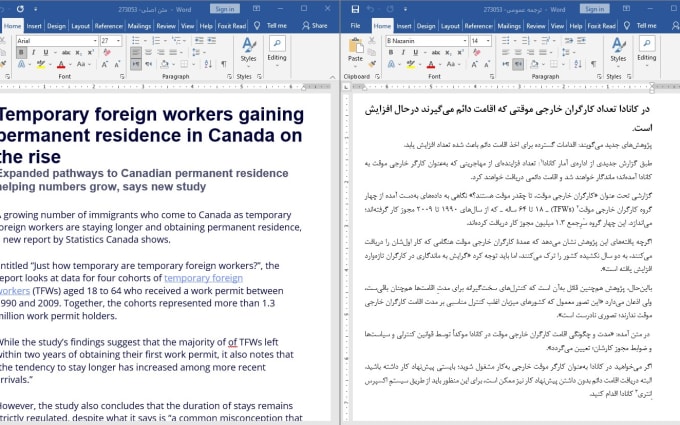Increase font size in right Word window
The height and width of the screenshot is (425, 680).
pyautogui.click(x=474, y=64)
